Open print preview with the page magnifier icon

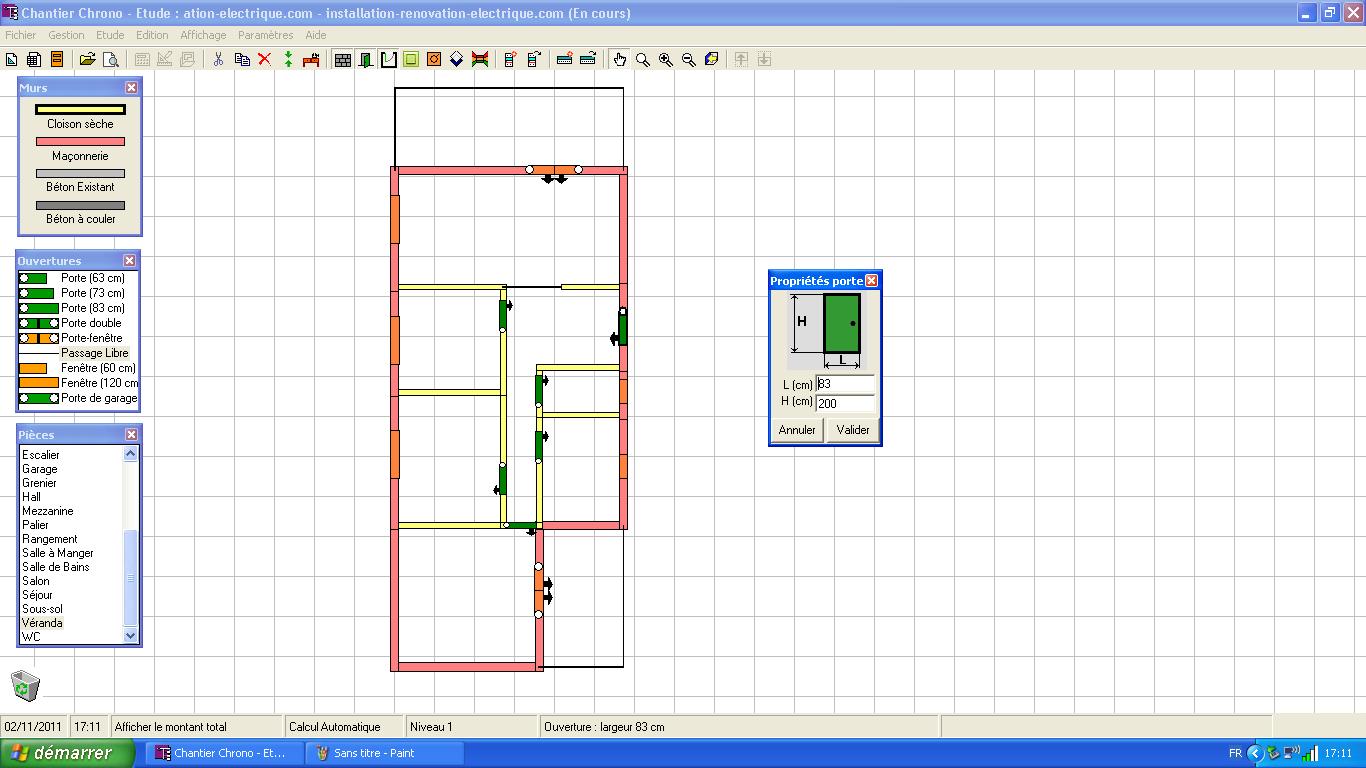pyautogui.click(x=111, y=59)
